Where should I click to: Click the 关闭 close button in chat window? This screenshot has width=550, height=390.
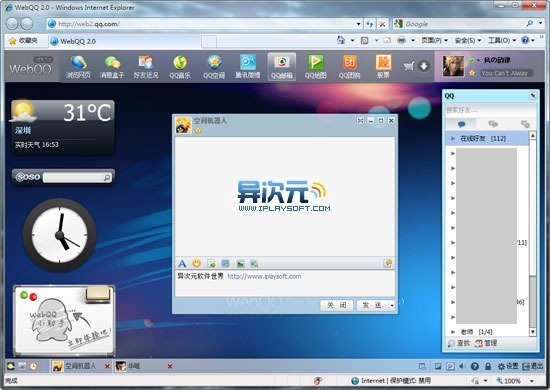coord(336,305)
